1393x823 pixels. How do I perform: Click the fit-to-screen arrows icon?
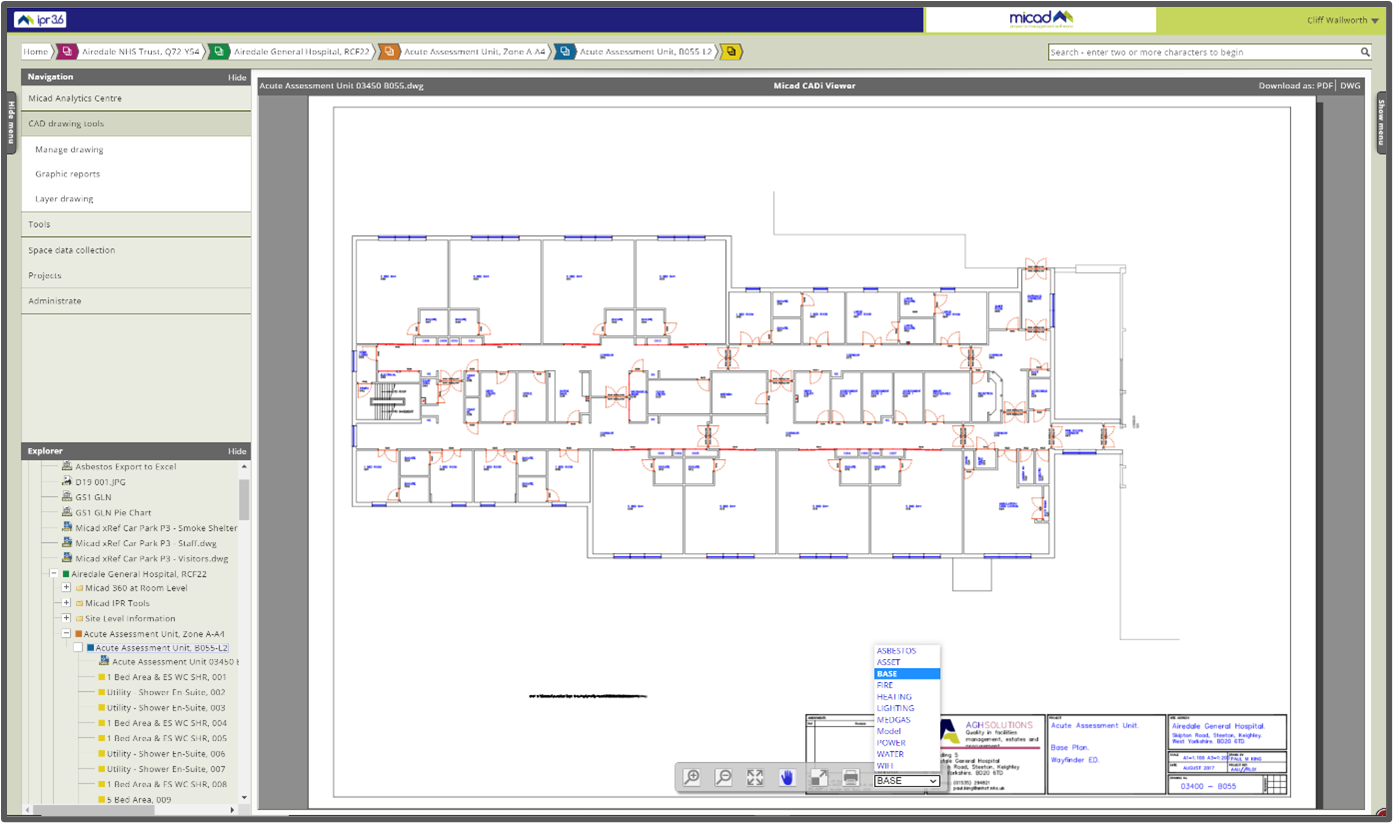point(755,777)
